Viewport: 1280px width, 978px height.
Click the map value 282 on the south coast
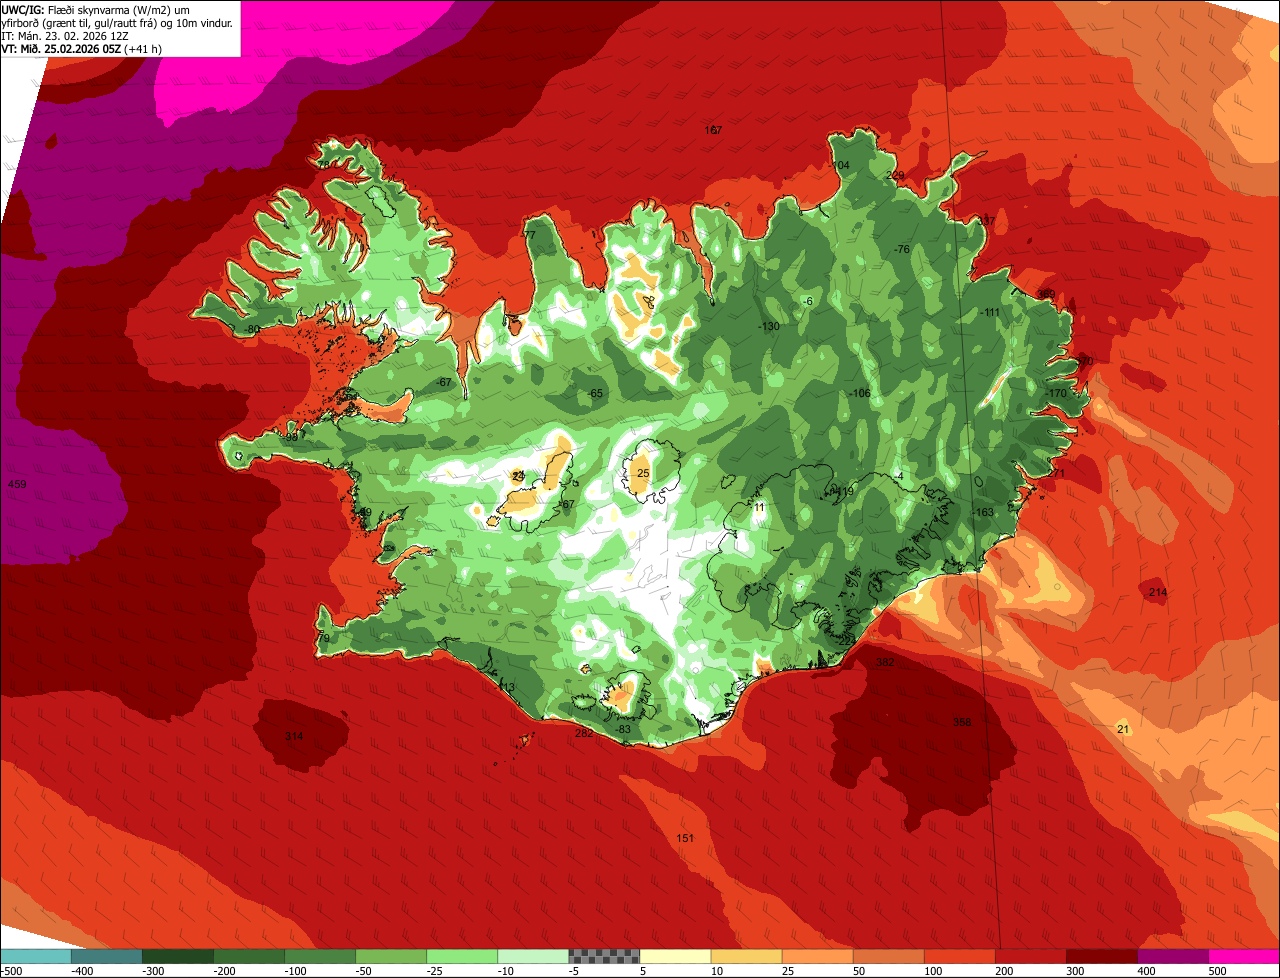coord(584,733)
